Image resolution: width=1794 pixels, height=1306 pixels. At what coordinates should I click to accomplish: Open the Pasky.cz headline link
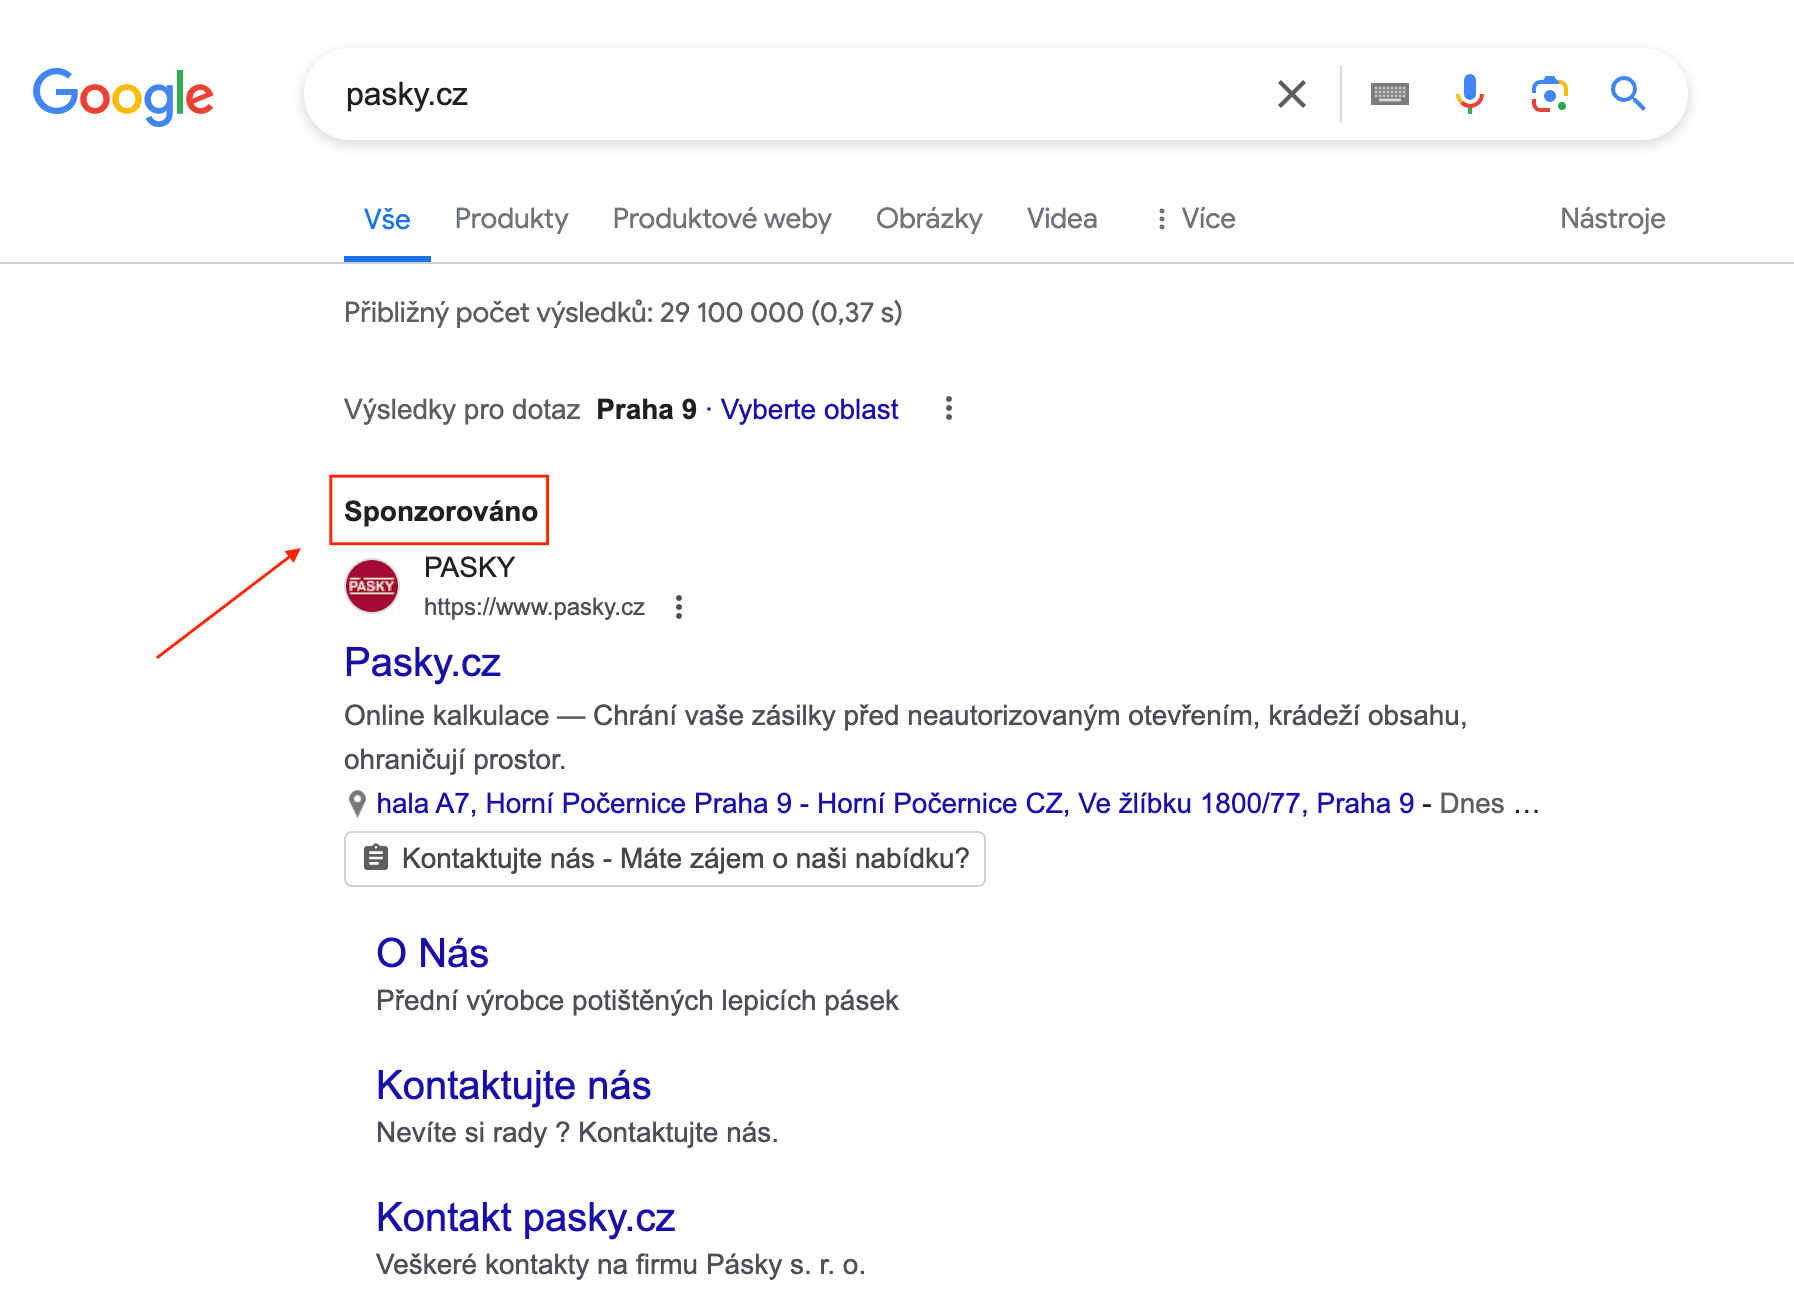[x=422, y=663]
